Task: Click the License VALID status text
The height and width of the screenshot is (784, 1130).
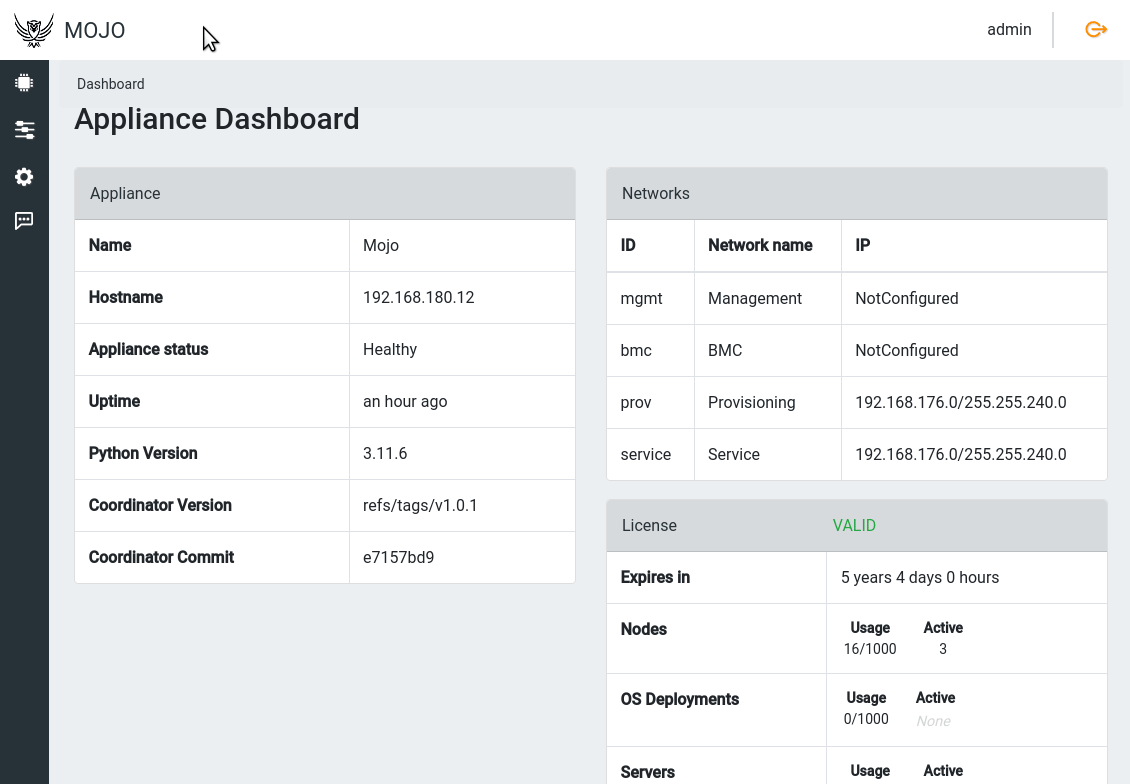Action: (x=854, y=526)
